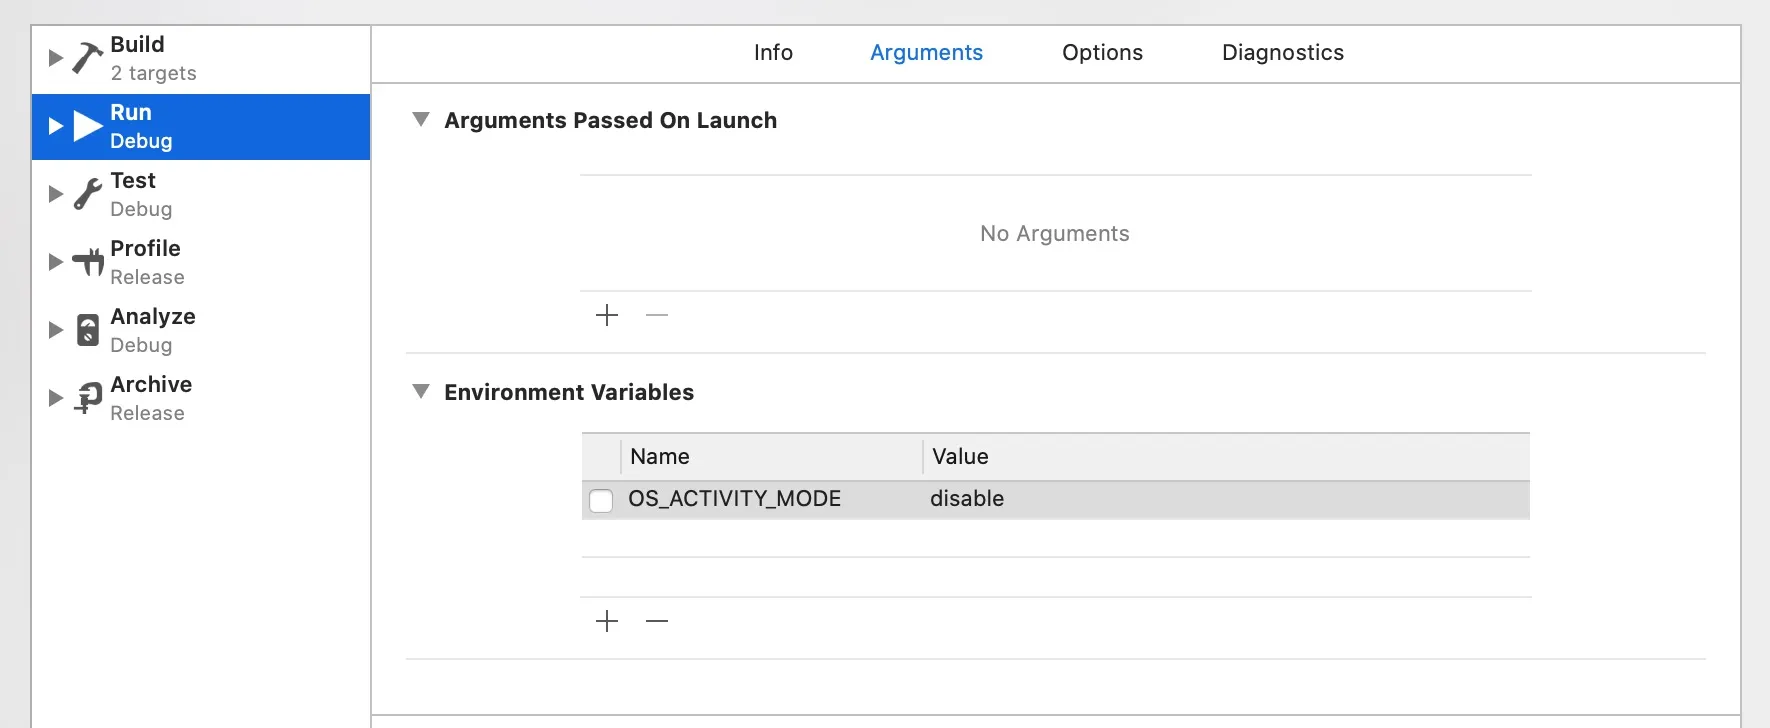1770x728 pixels.
Task: Expand the Test action disclosure triangle
Action: (x=56, y=194)
